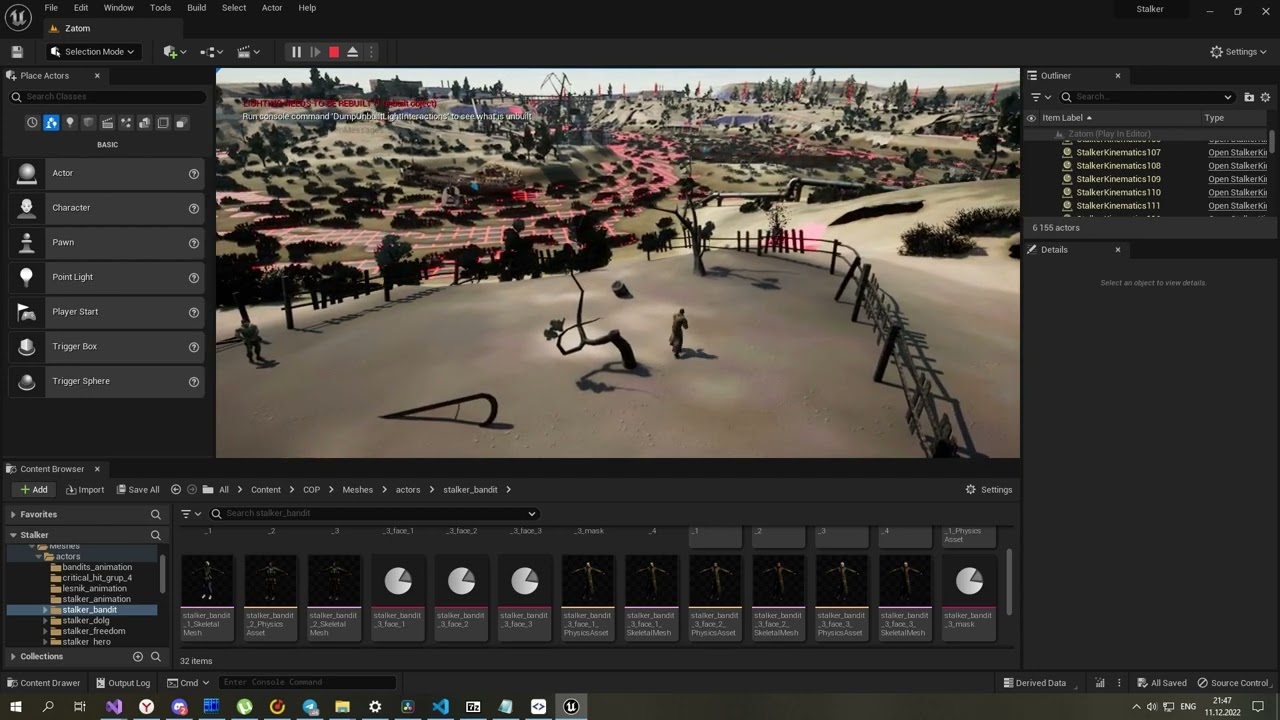Click the Open StalkerKinematics108 type link
This screenshot has width=1280, height=720.
(1237, 166)
